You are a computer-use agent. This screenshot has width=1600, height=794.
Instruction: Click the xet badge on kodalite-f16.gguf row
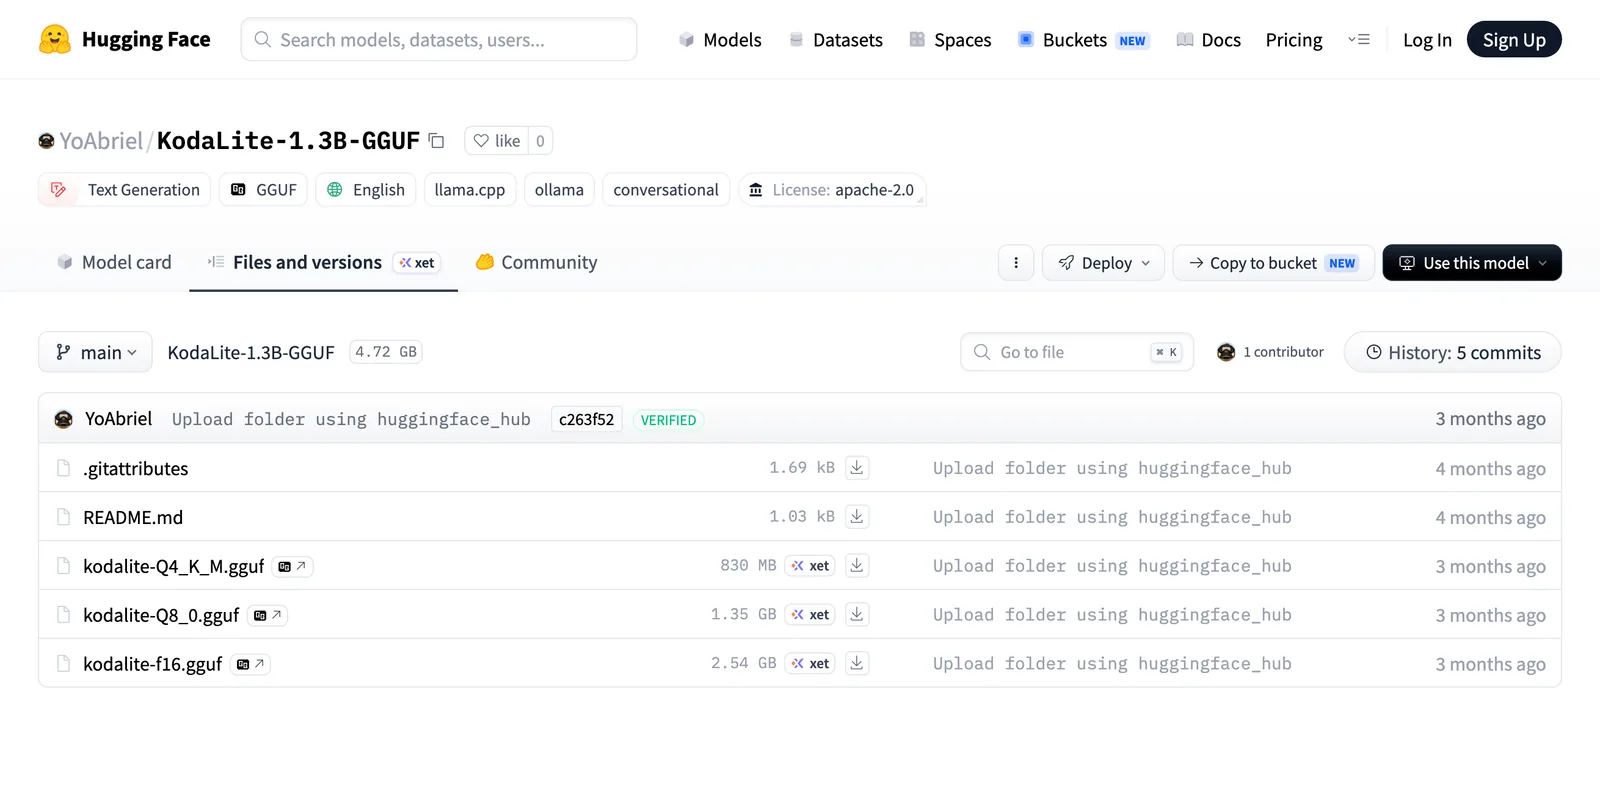[x=810, y=664]
